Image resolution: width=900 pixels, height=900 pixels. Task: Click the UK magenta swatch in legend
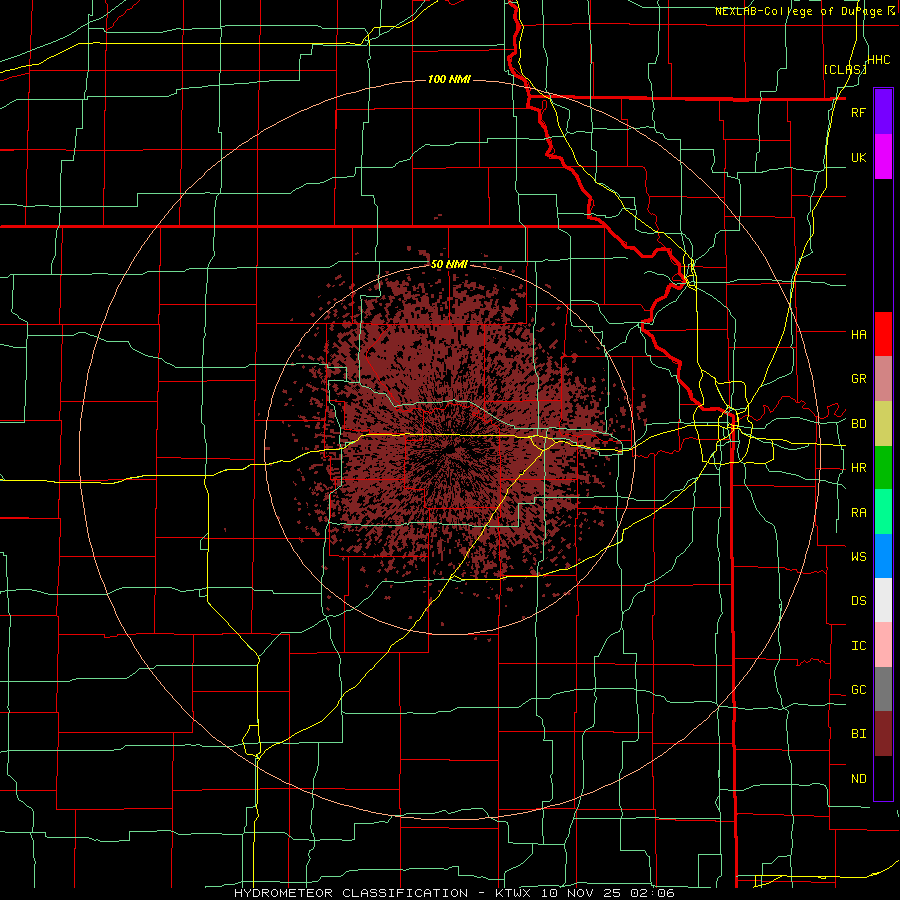coord(883,157)
